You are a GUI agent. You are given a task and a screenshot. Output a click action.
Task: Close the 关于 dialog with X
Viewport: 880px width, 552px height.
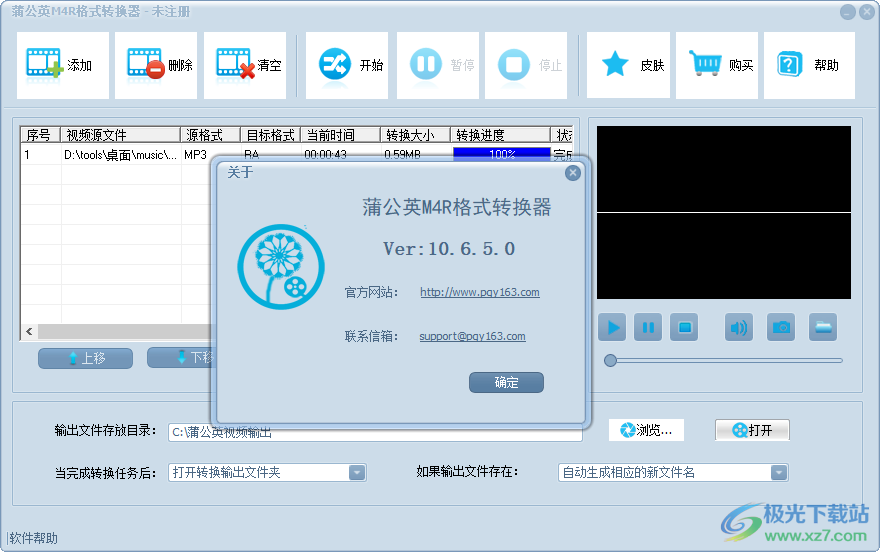point(572,173)
